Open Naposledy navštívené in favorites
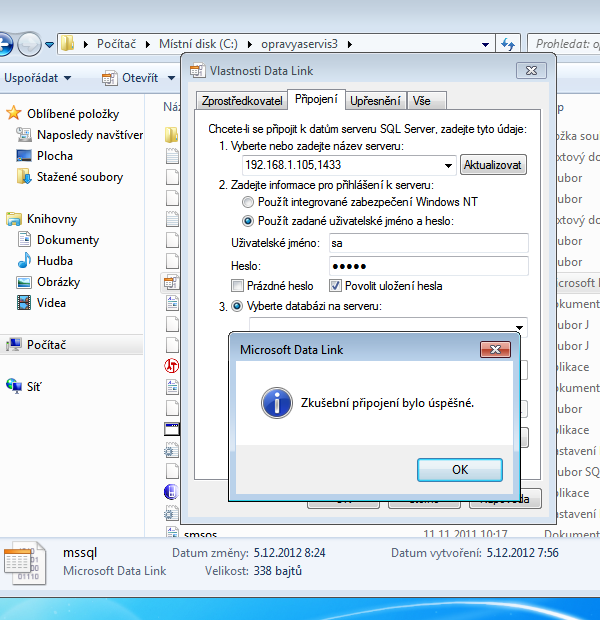 coord(79,135)
